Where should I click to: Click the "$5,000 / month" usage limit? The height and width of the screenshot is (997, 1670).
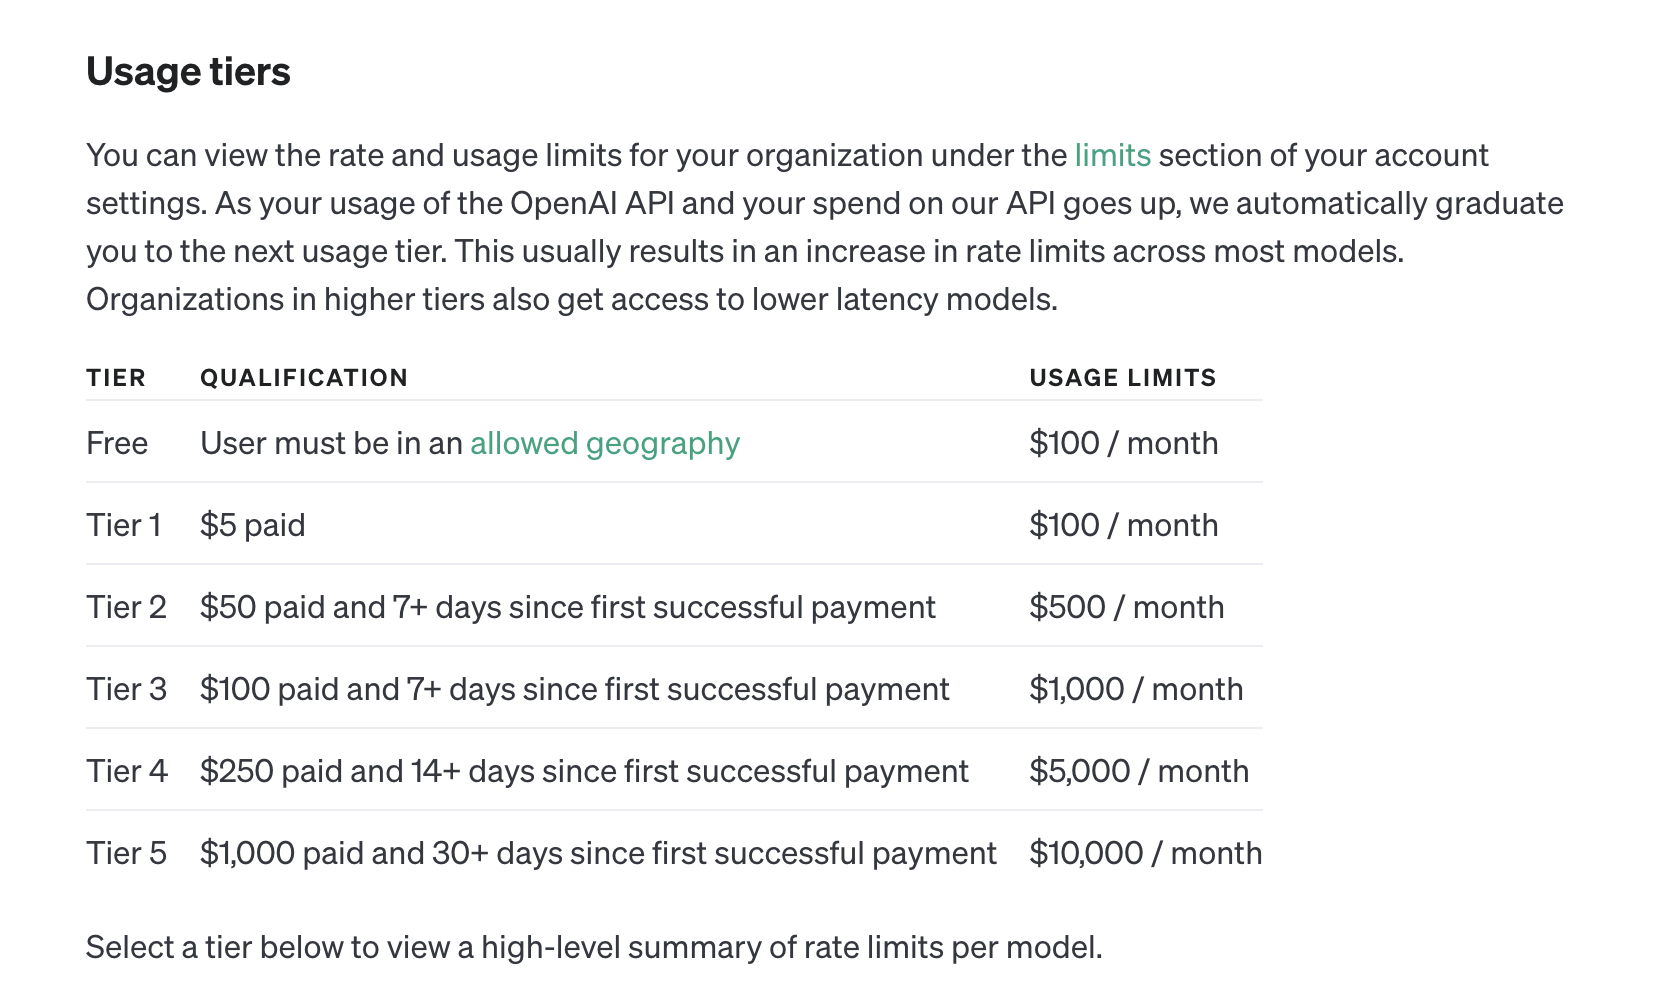[1139, 771]
